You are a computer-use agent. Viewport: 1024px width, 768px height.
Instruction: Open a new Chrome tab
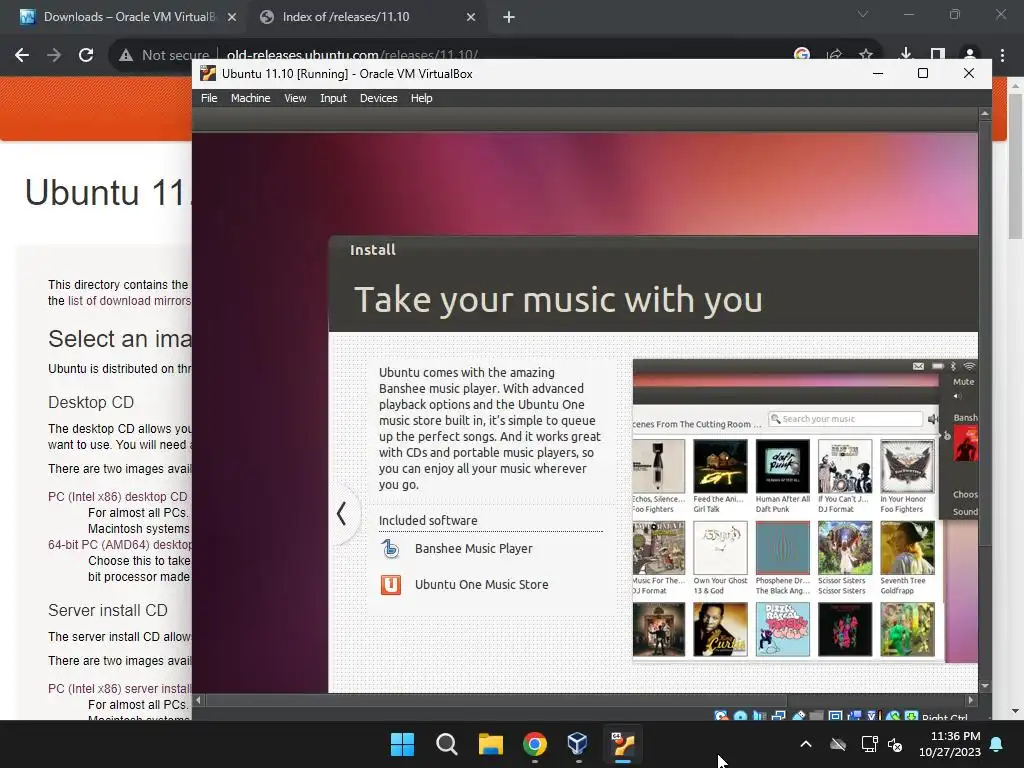point(509,18)
